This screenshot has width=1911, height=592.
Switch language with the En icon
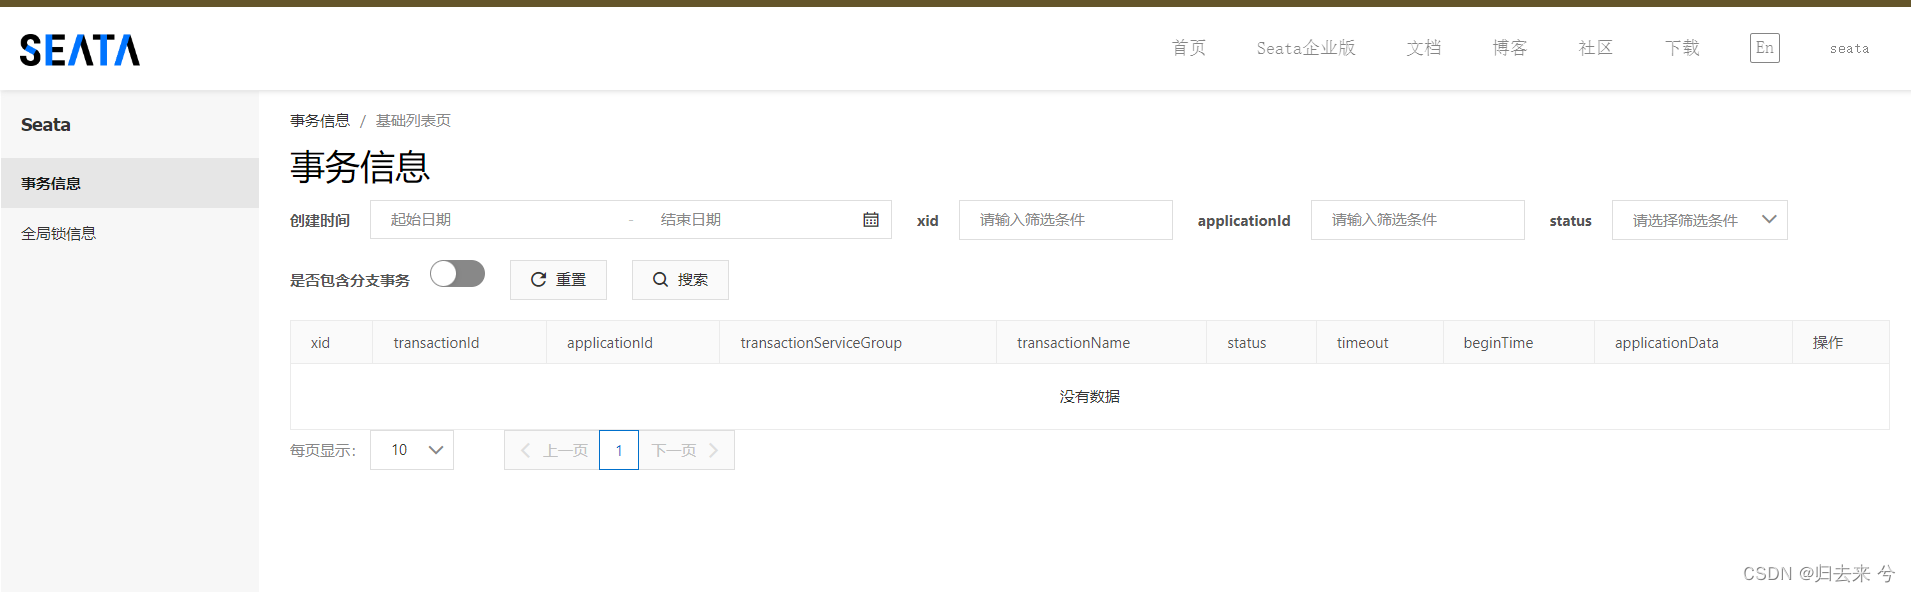tap(1764, 48)
